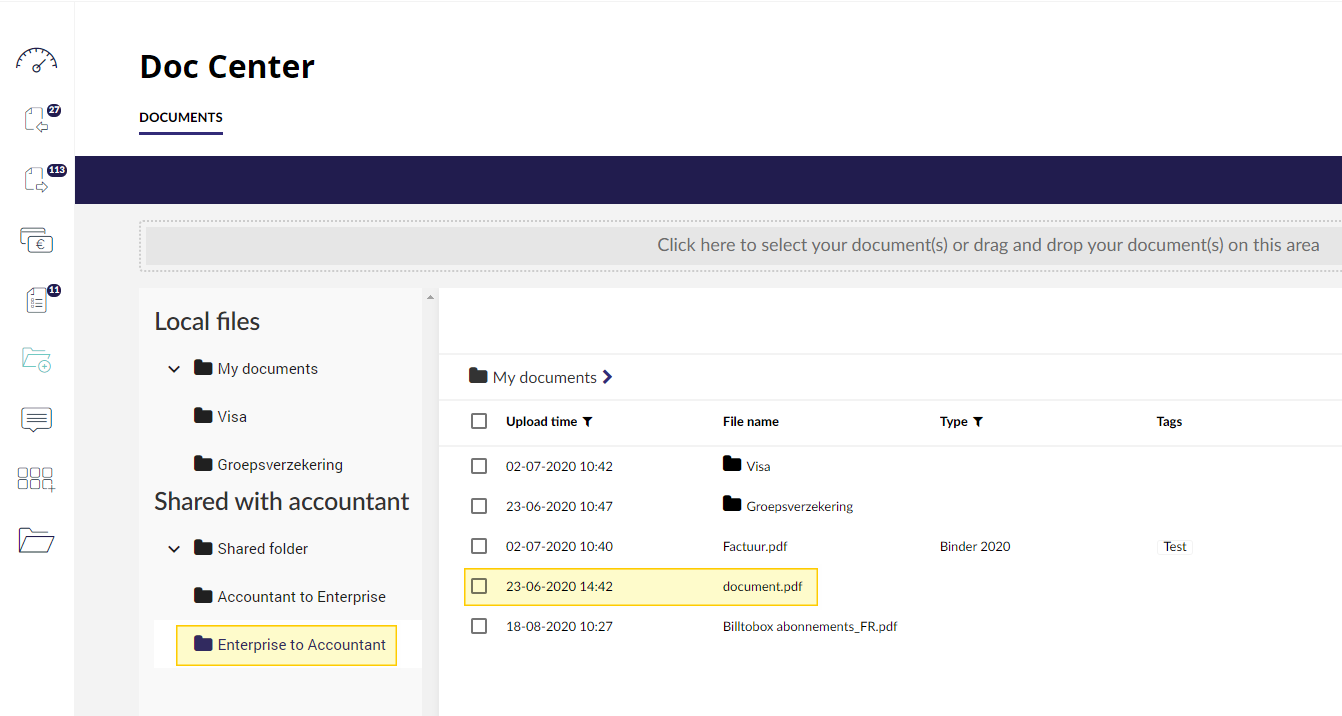Click upload time 23-06-2020 14:42
This screenshot has height=716, width=1342.
559,586
